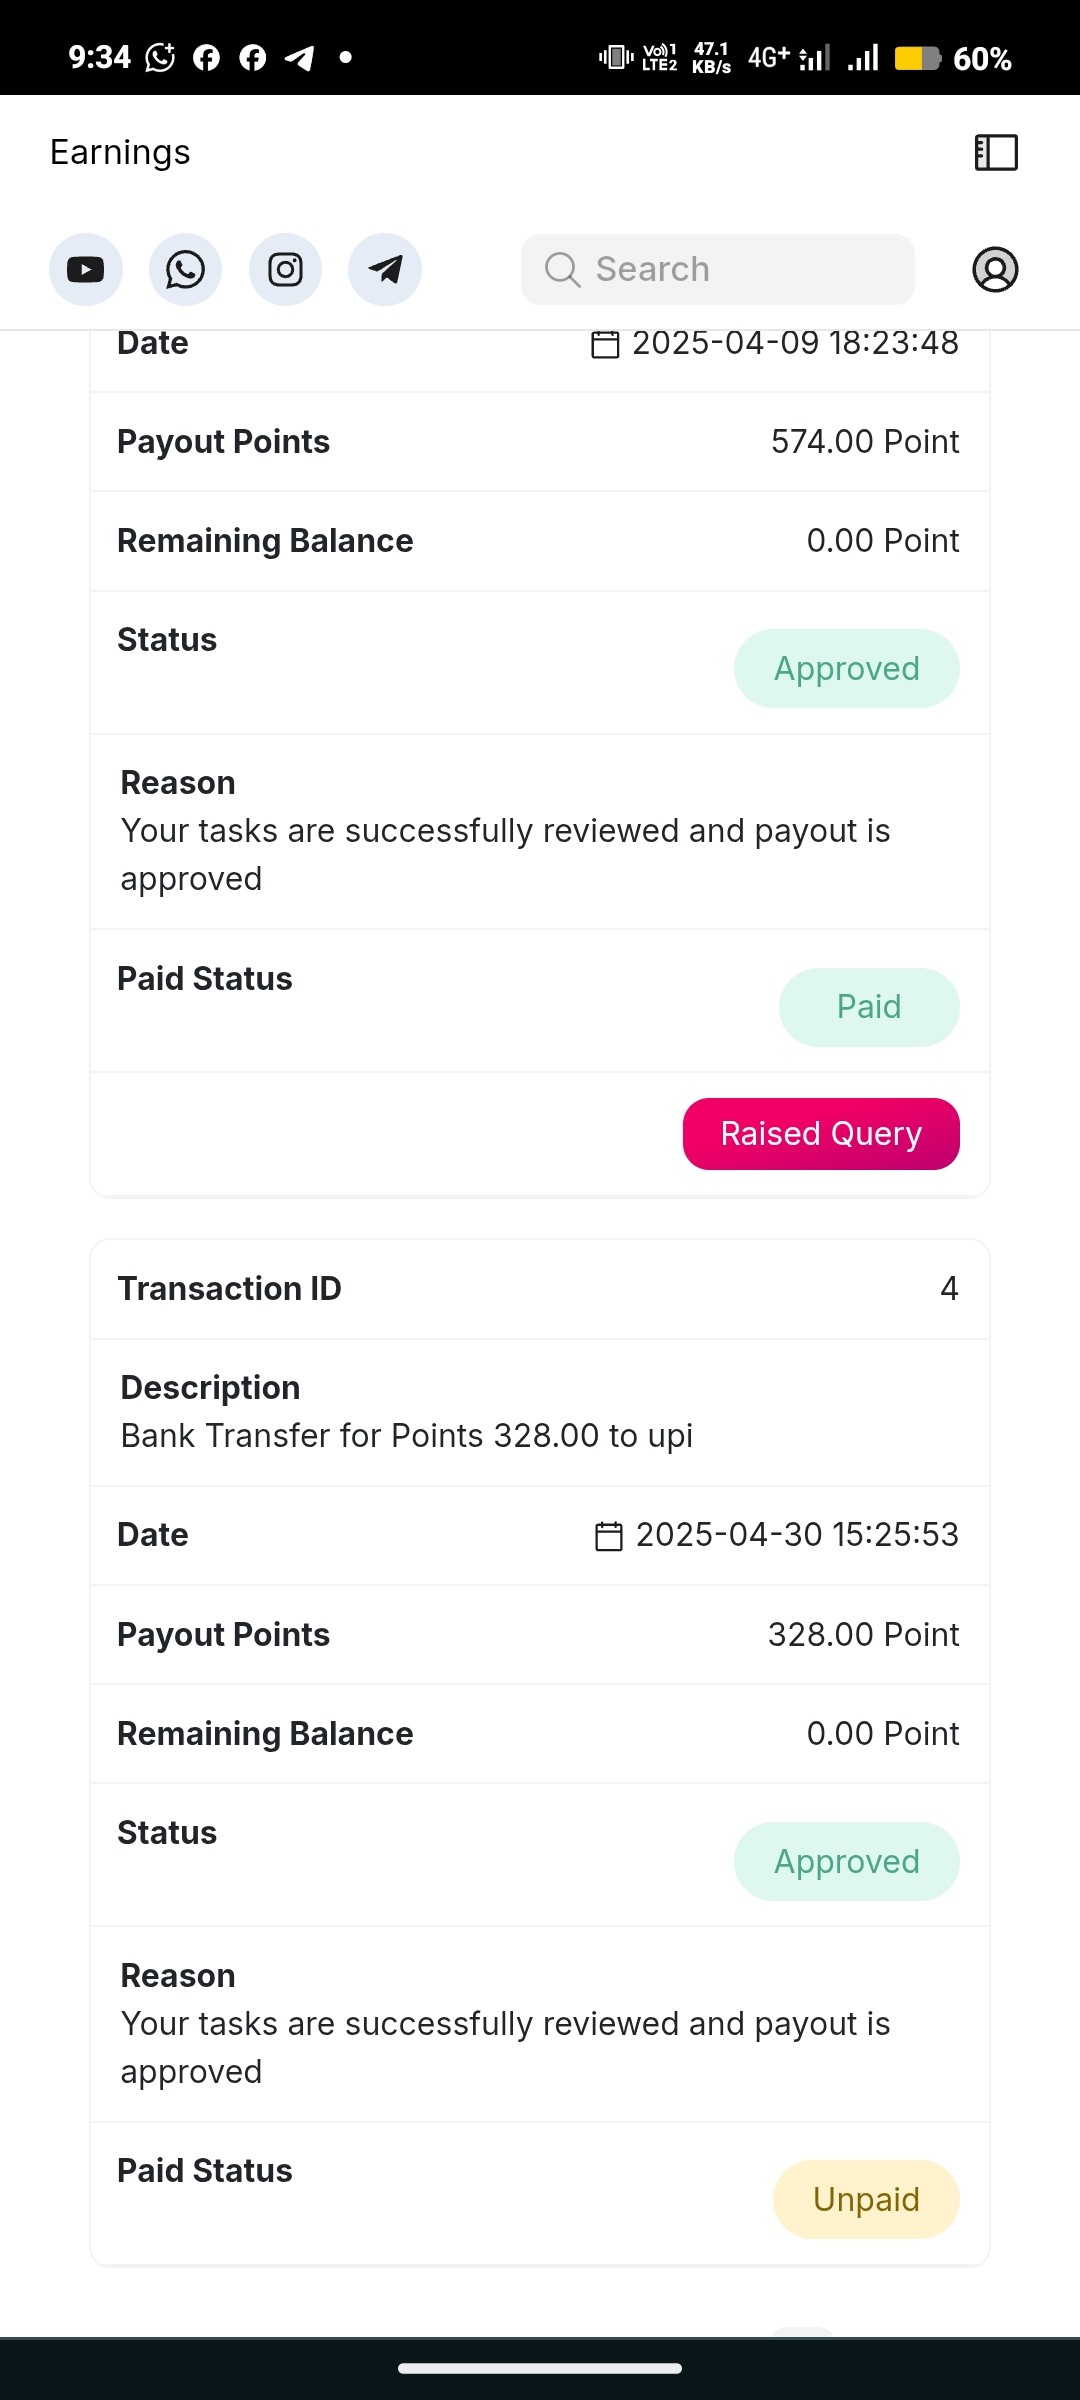The image size is (1080, 2400).
Task: Open the YouTube channel icon
Action: [86, 270]
